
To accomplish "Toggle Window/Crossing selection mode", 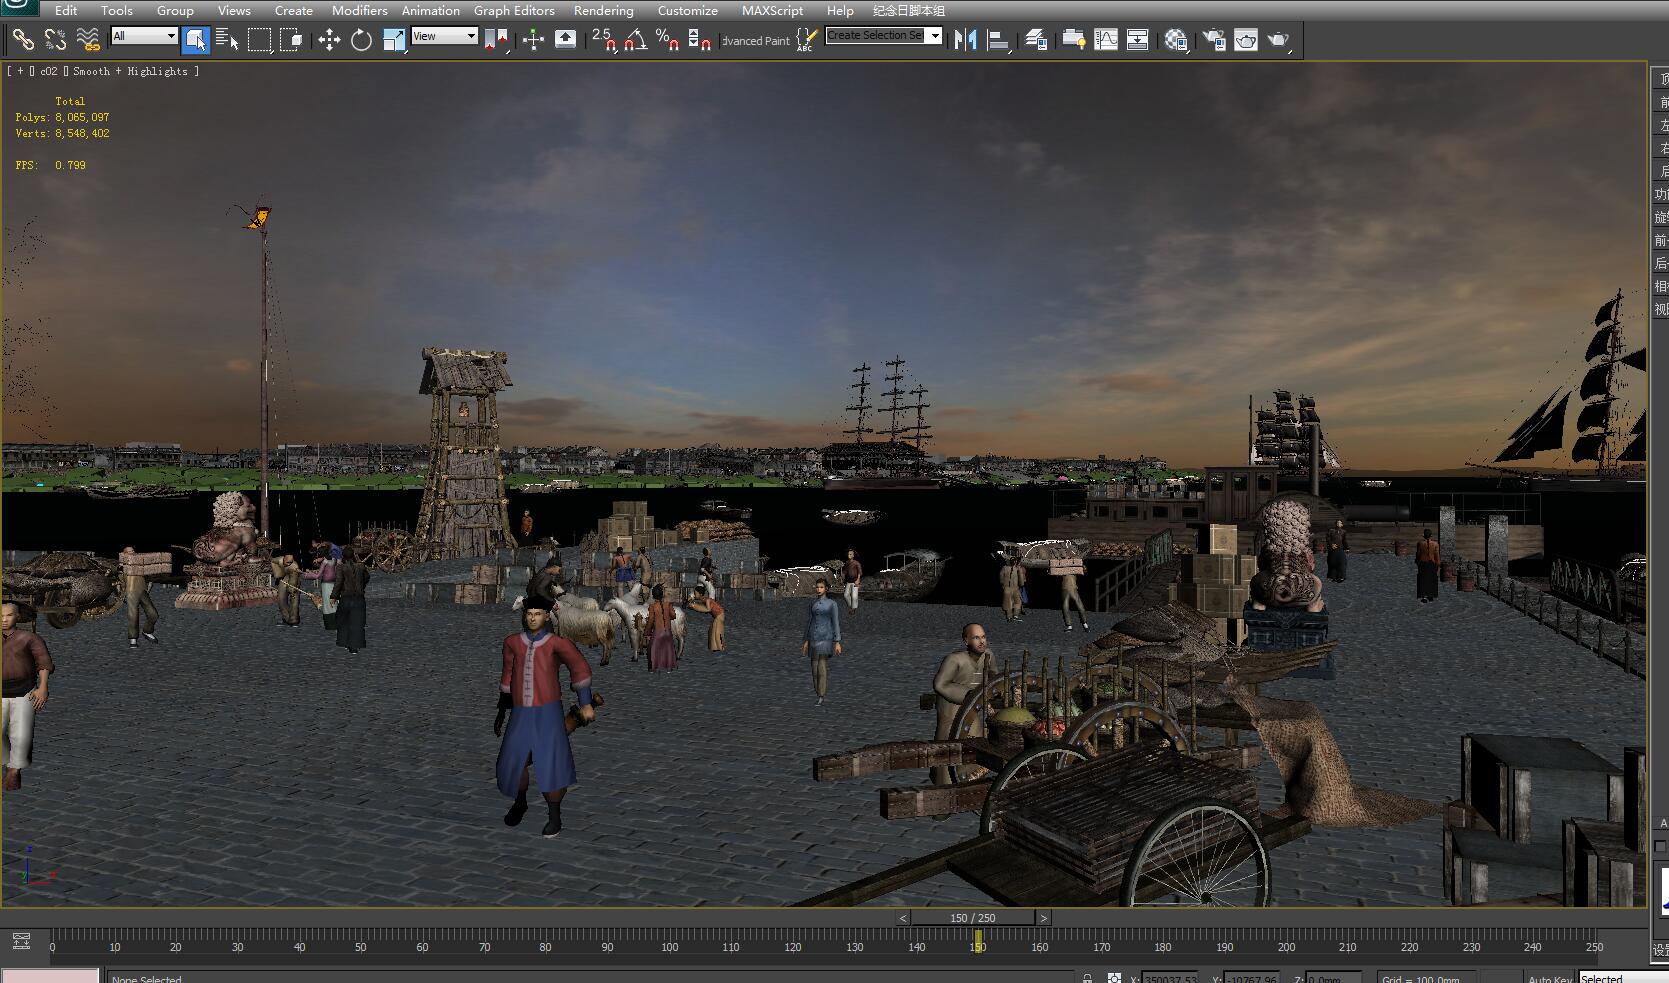I will pyautogui.click(x=291, y=40).
